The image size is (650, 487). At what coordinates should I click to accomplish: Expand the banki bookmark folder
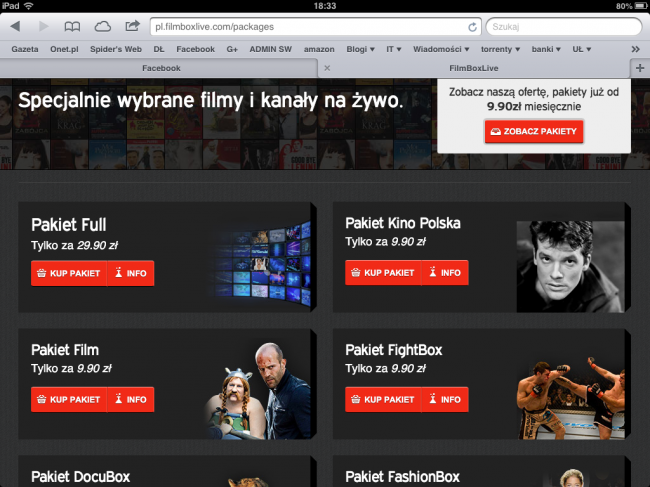[546, 49]
